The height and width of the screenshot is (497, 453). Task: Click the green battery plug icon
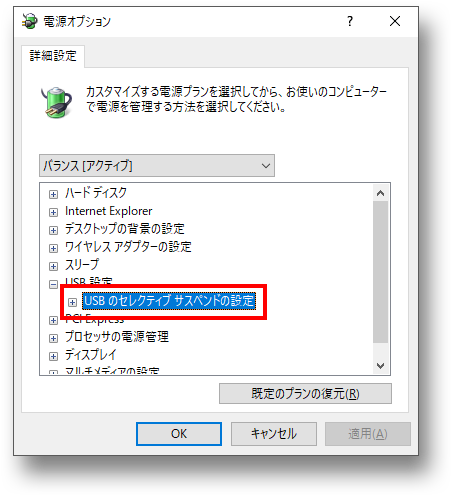click(x=56, y=102)
